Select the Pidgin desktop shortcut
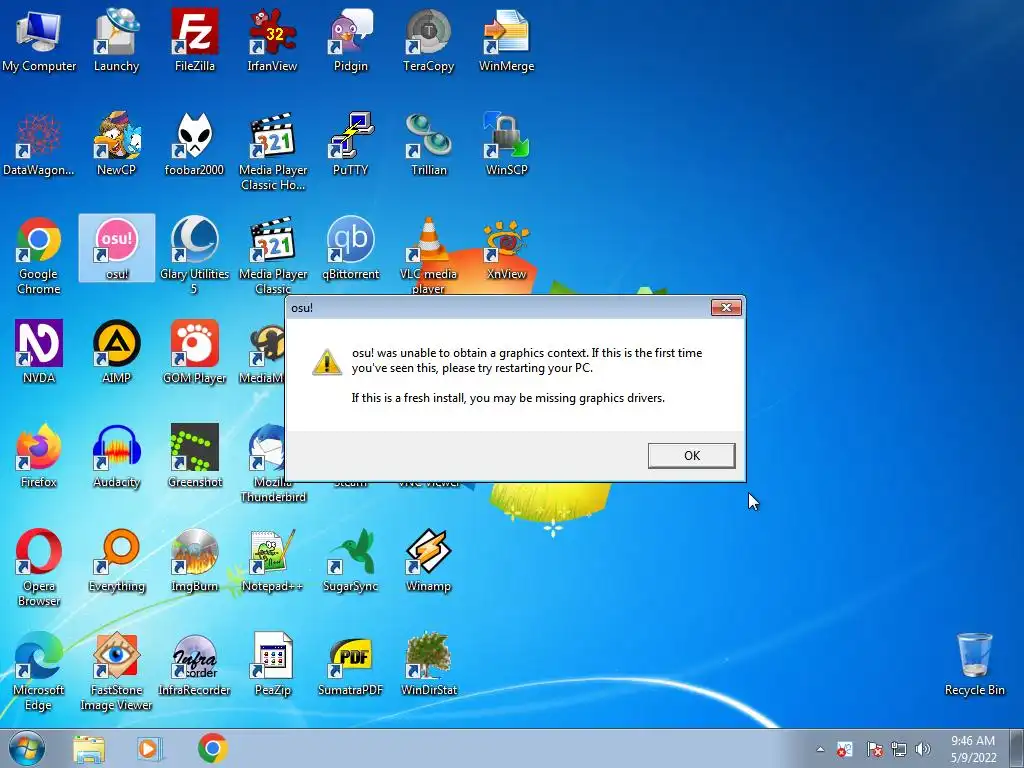The width and height of the screenshot is (1024, 768). click(351, 40)
